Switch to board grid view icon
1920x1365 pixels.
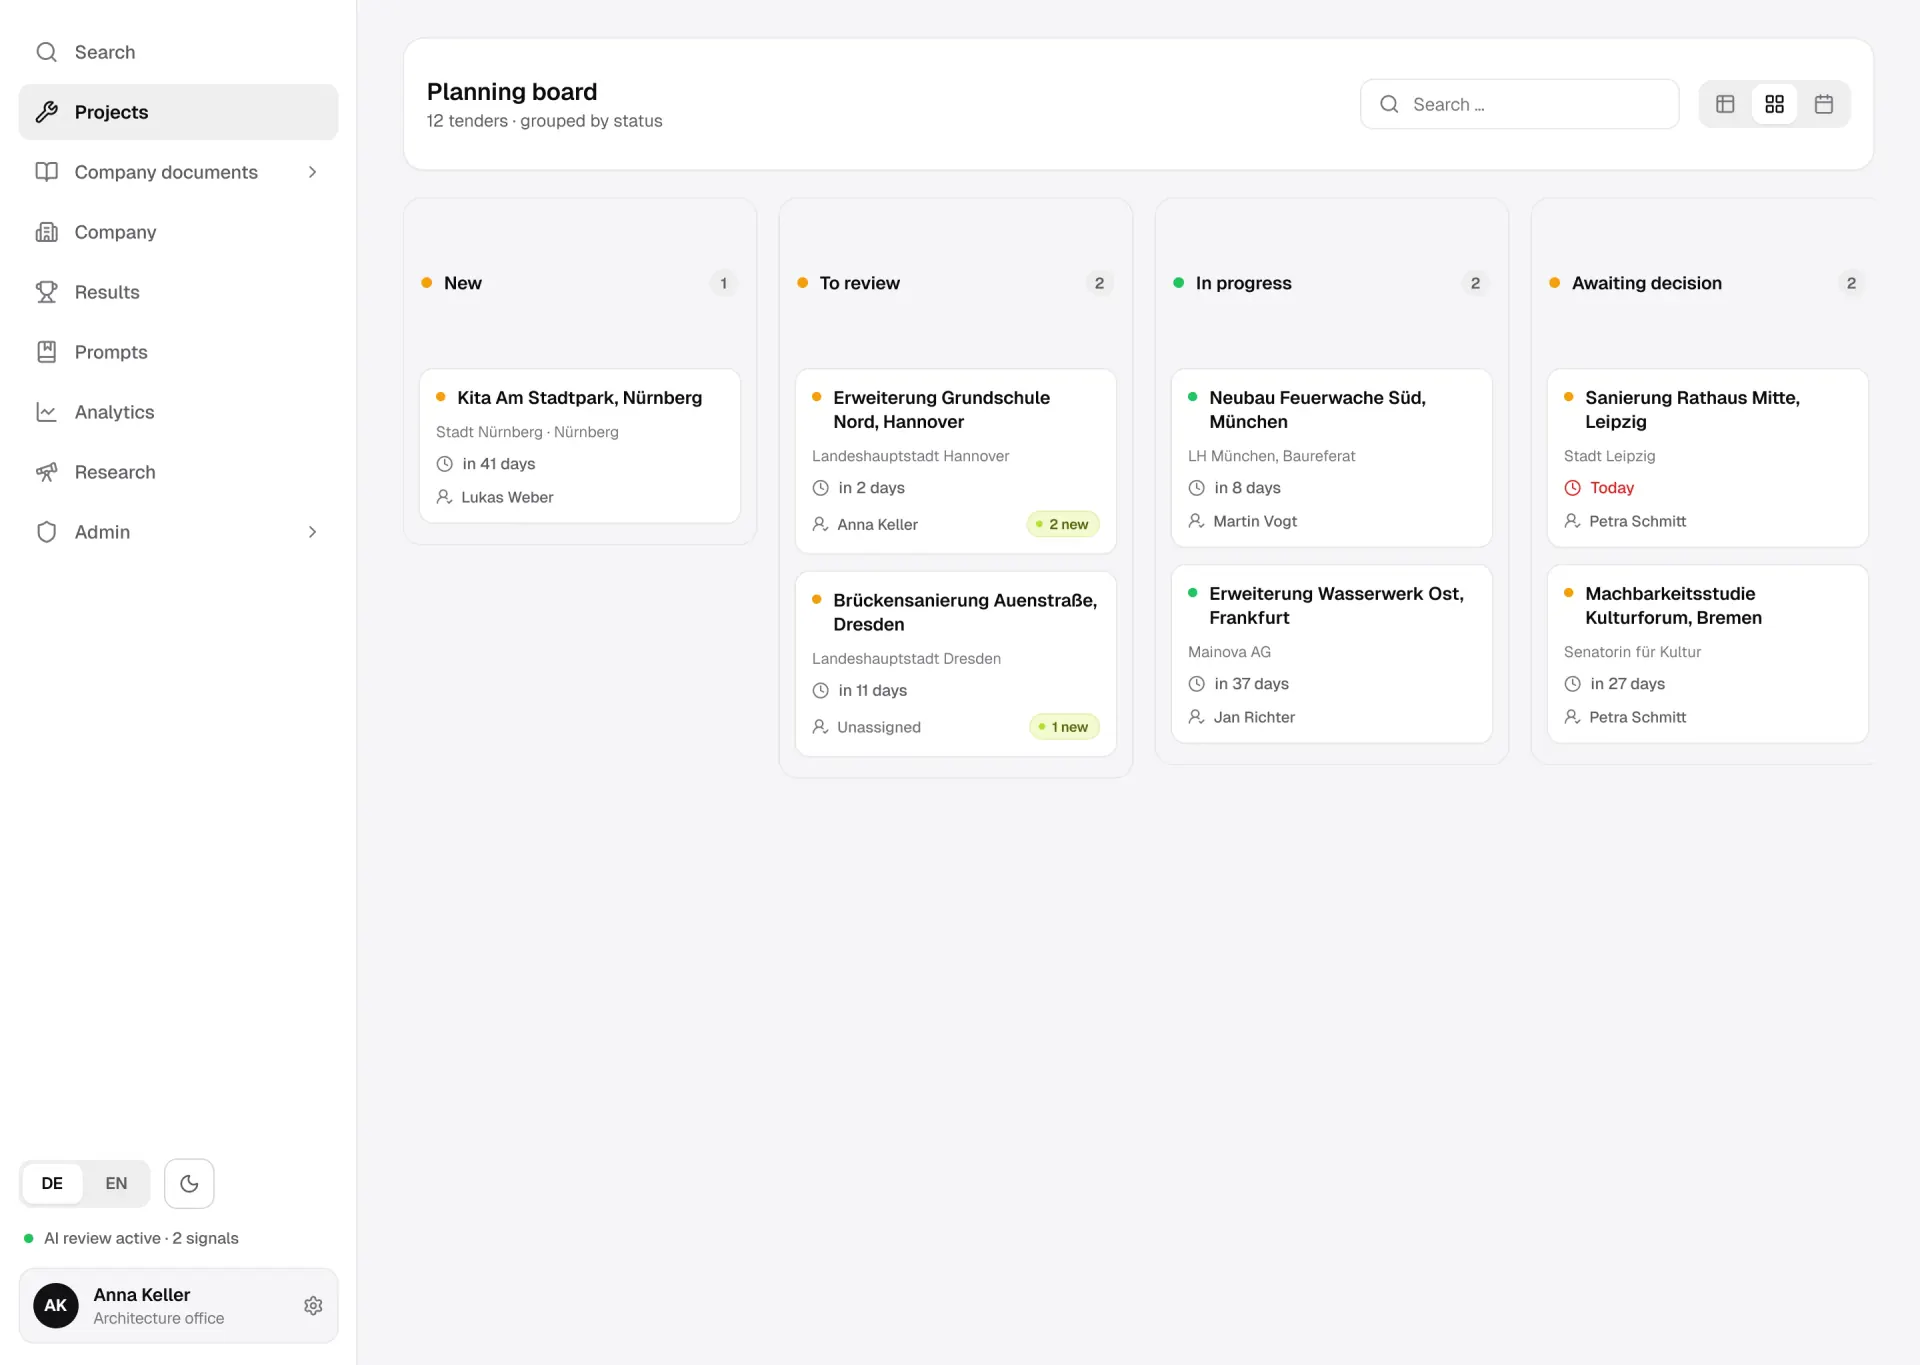(1774, 104)
